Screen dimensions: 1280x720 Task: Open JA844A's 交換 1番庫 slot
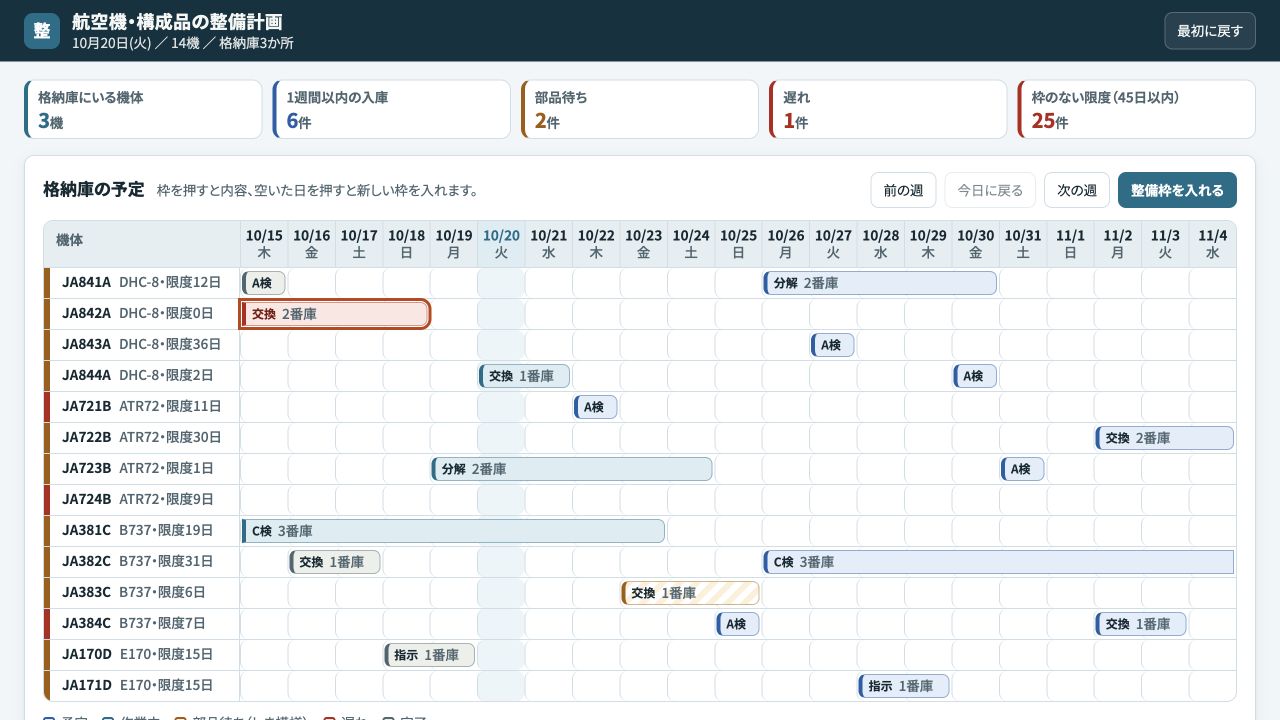click(524, 376)
